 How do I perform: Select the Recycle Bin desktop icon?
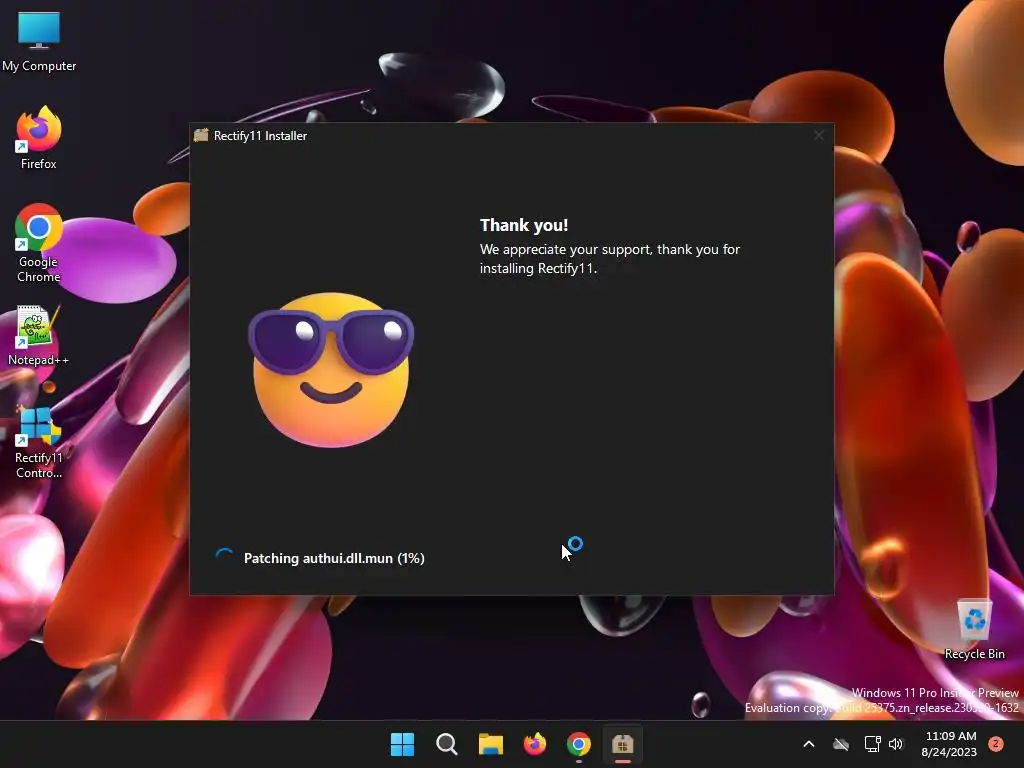(974, 630)
